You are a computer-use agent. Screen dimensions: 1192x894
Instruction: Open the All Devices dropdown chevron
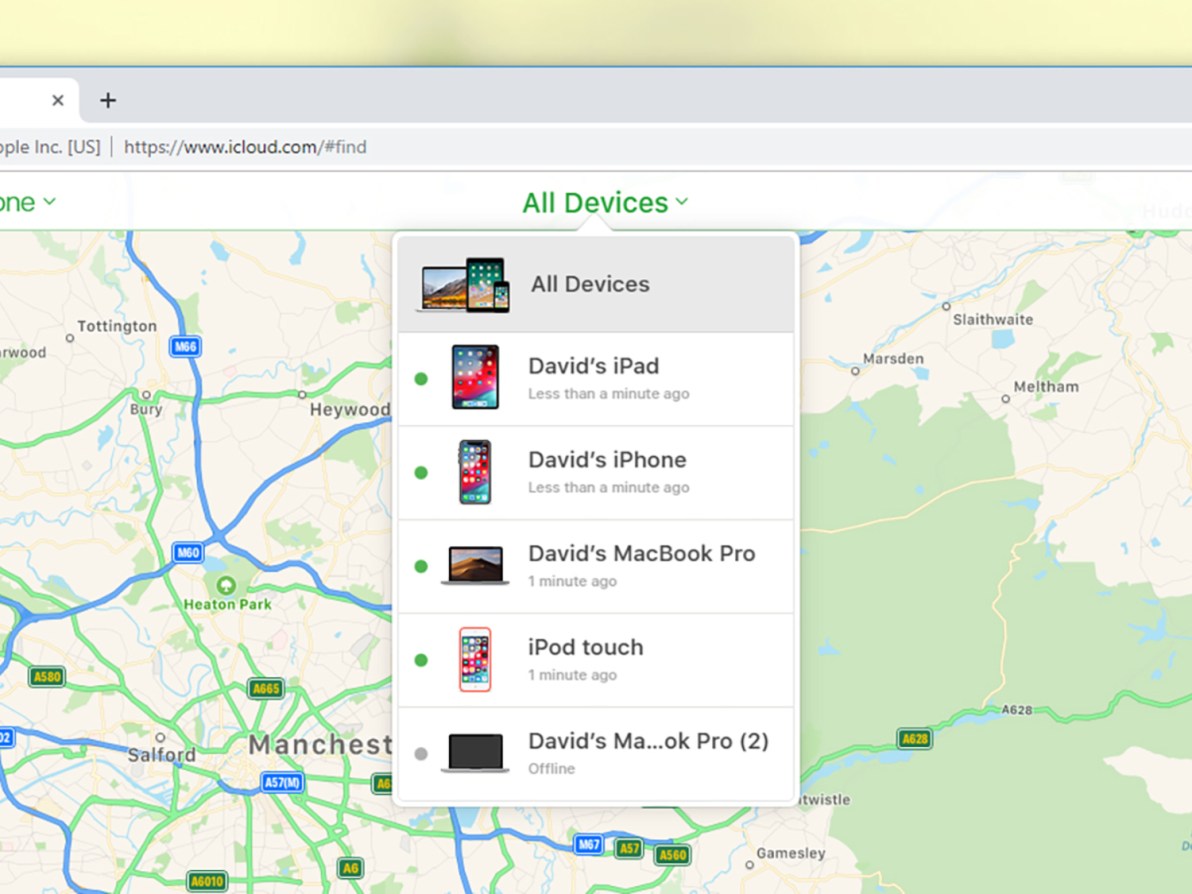click(x=681, y=202)
